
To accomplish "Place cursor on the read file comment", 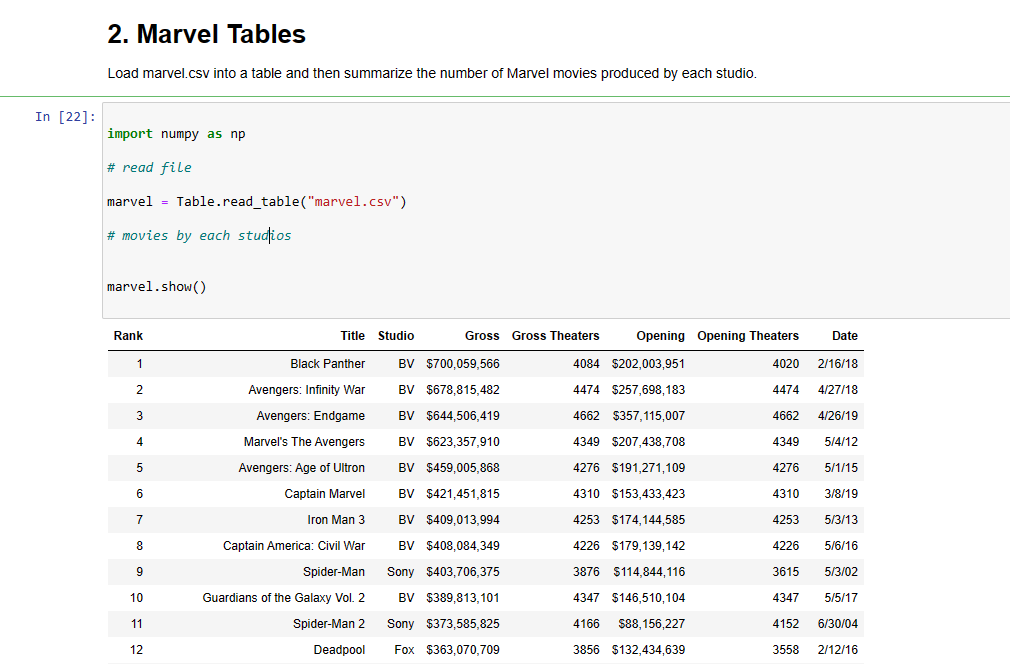I will pyautogui.click(x=149, y=168).
